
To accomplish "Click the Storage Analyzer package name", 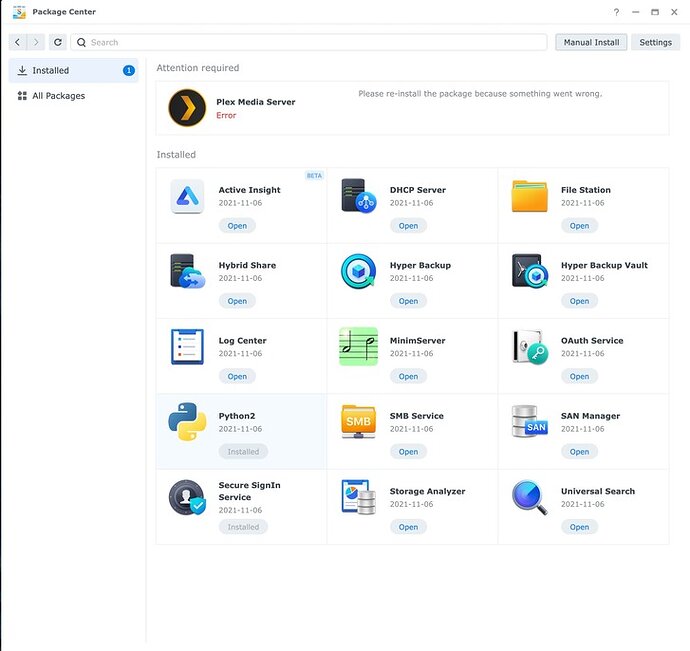I will (x=427, y=491).
